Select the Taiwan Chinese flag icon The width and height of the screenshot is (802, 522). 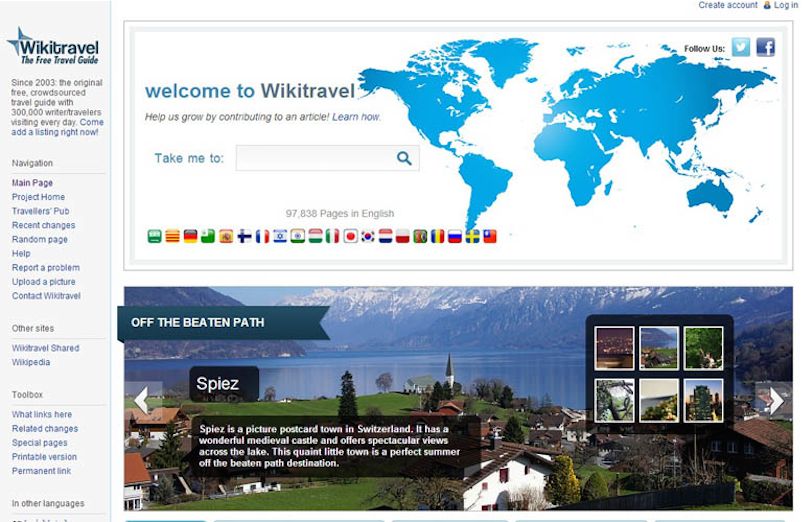click(490, 236)
